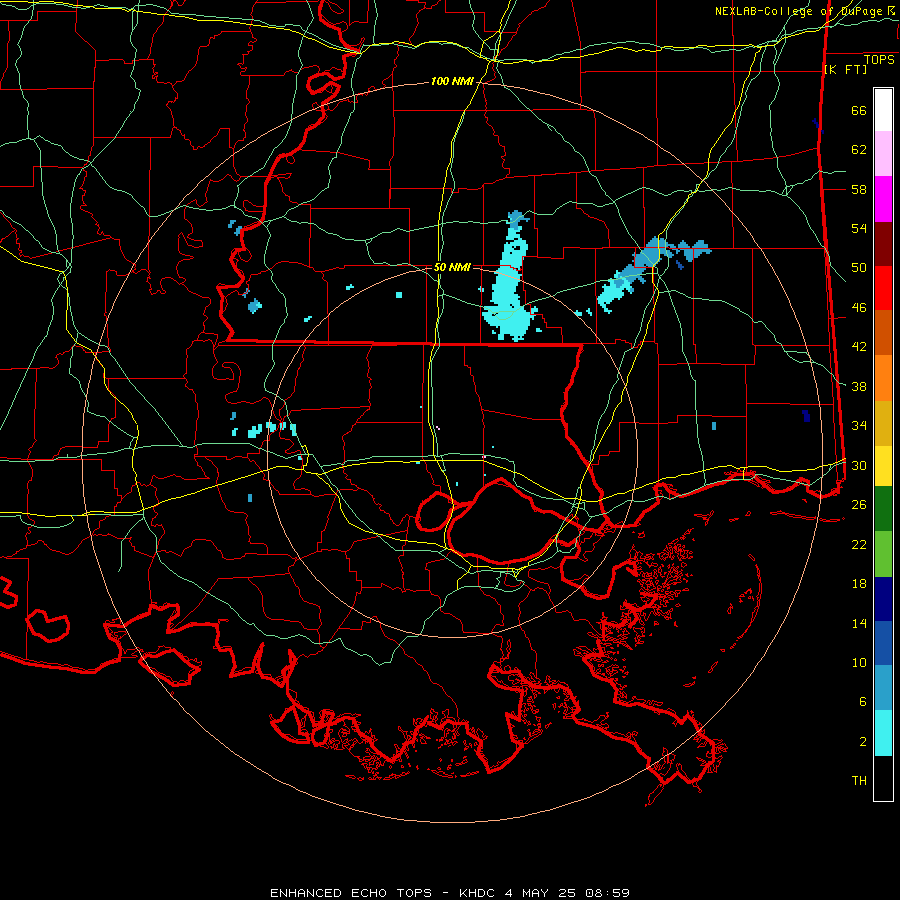The height and width of the screenshot is (900, 900).
Task: Click the '34' legend value label
Action: pos(859,426)
